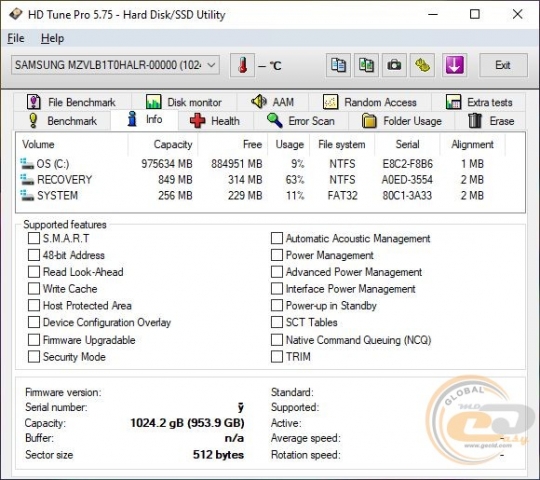Click the OS (C:) drive icon
The width and height of the screenshot is (540, 480).
click(x=27, y=164)
